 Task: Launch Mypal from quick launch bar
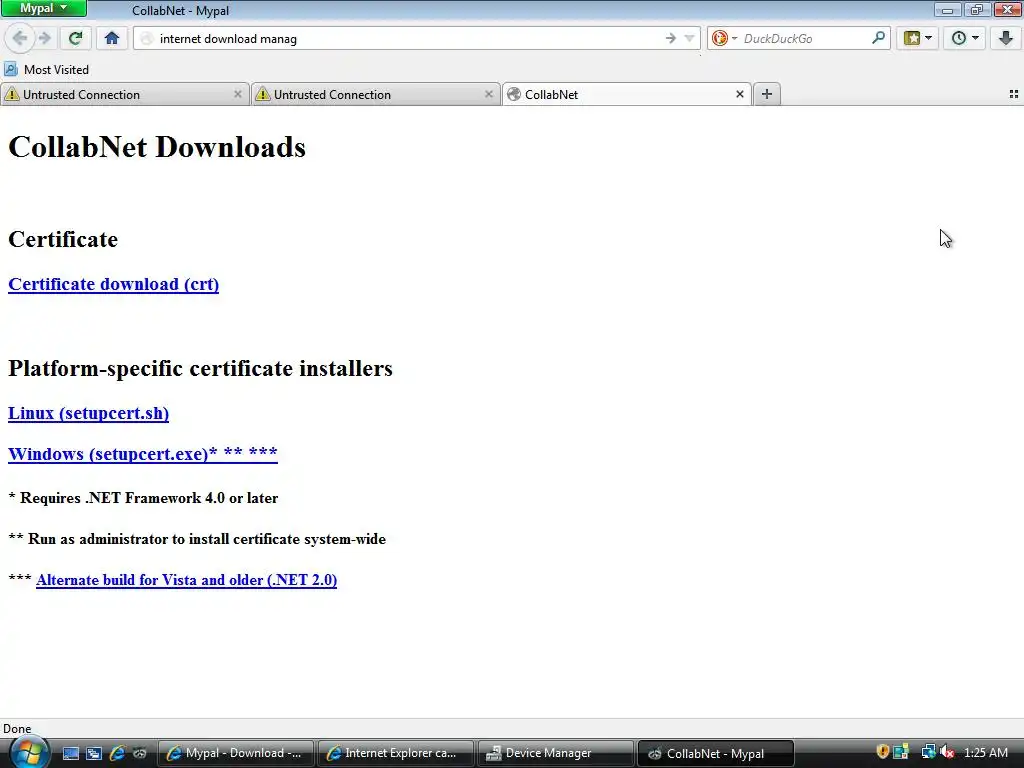point(140,753)
